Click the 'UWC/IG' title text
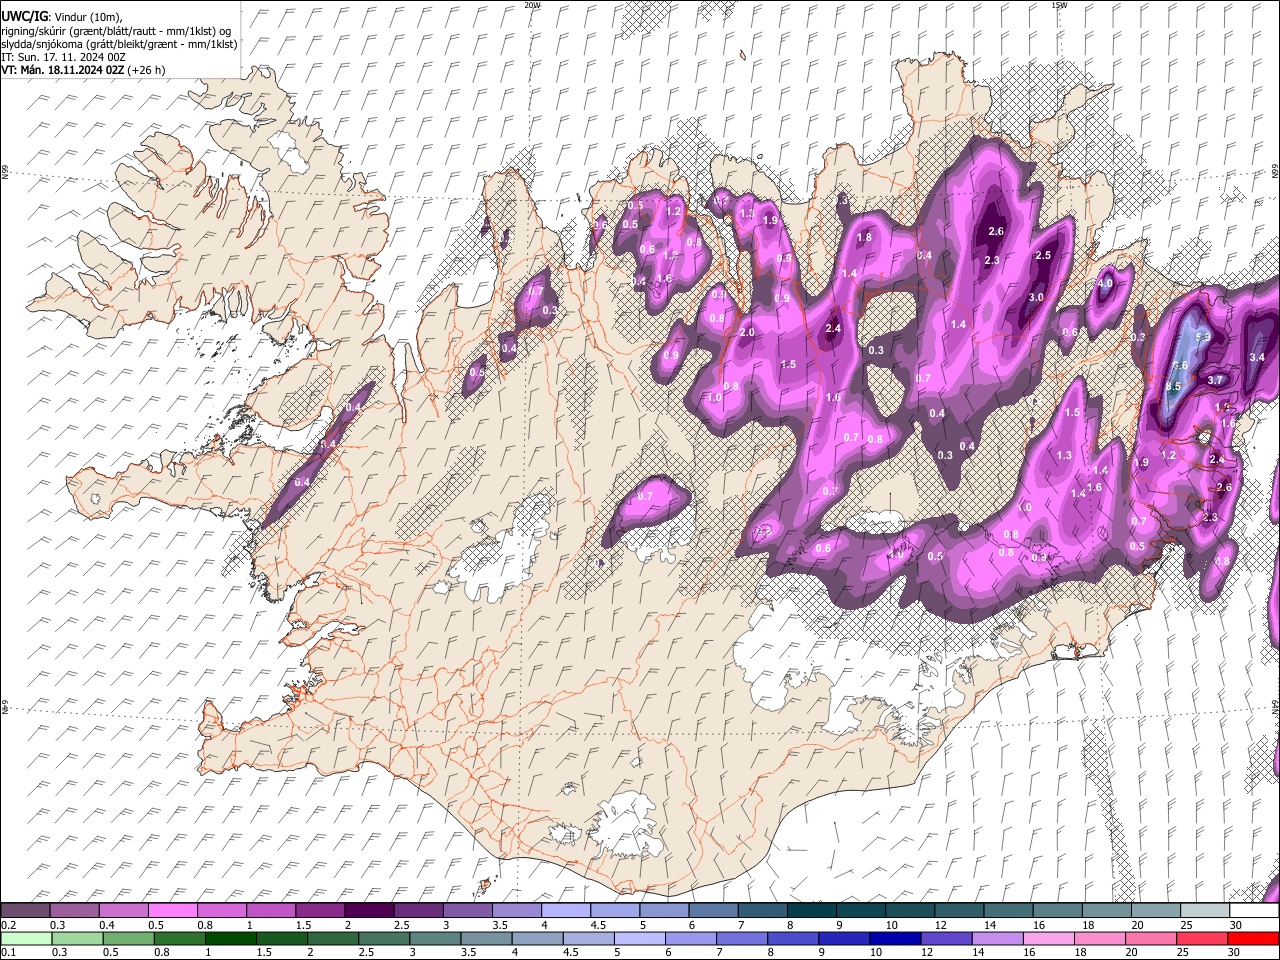 pos(24,17)
